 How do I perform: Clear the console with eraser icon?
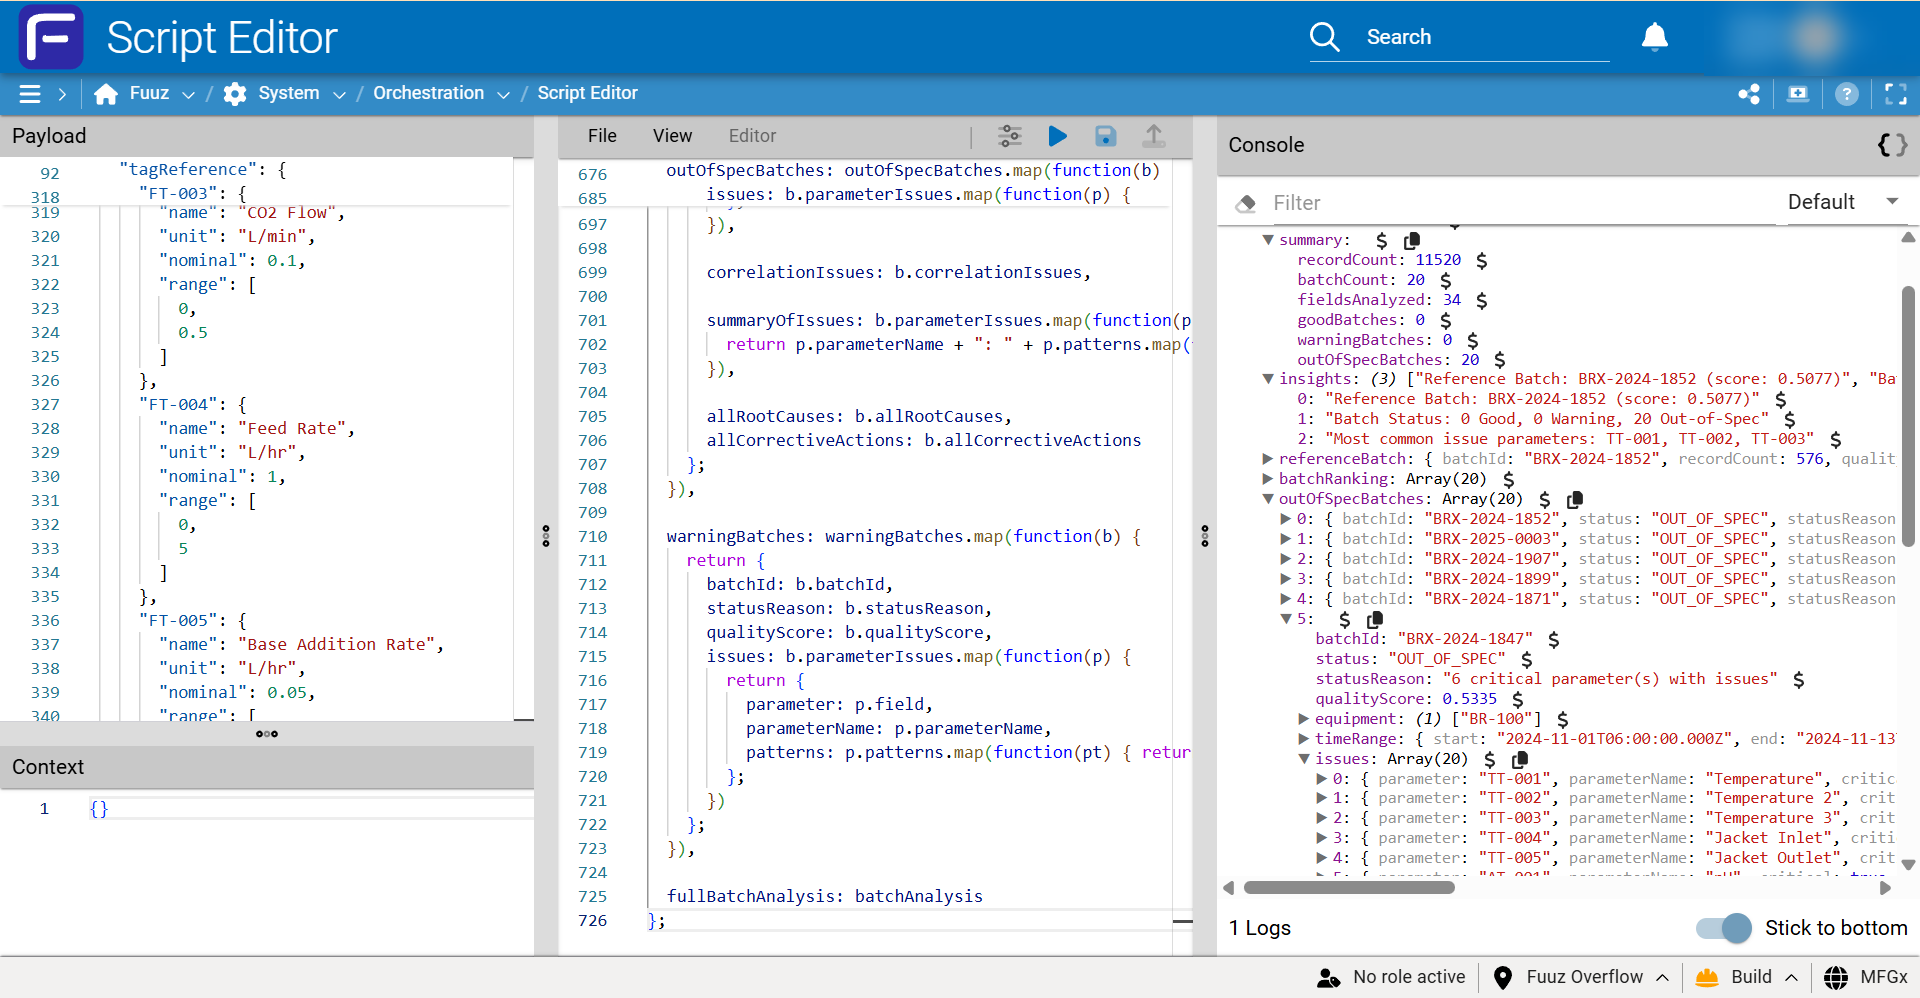[x=1246, y=203]
